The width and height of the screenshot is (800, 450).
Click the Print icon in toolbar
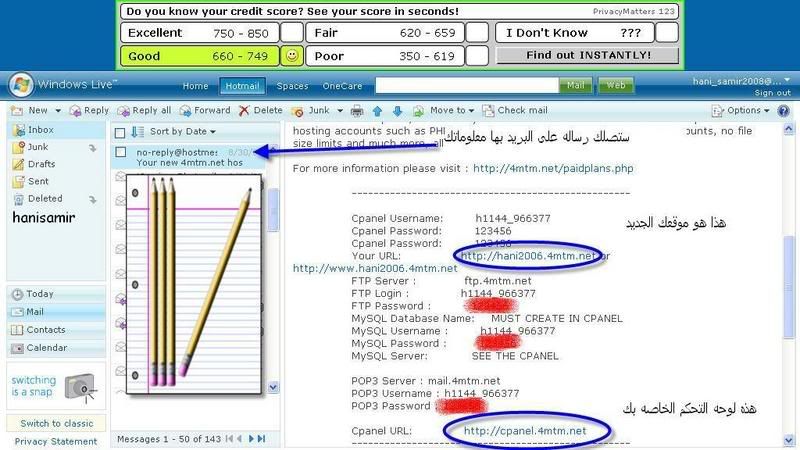tap(357, 111)
